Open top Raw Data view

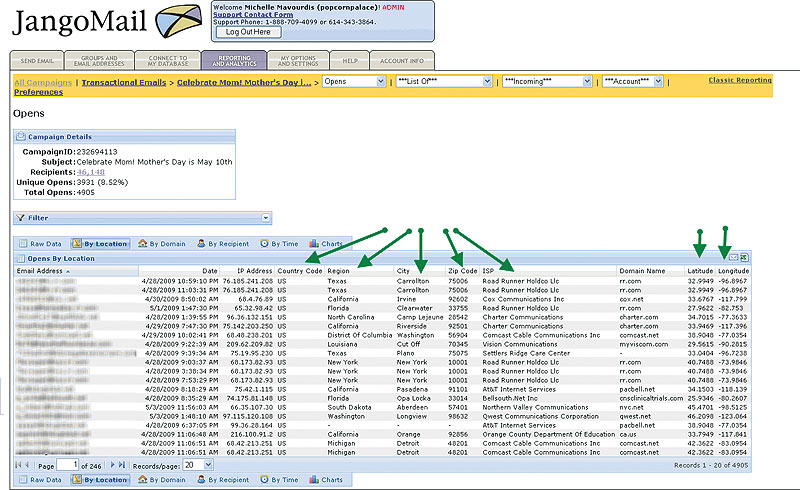click(40, 244)
